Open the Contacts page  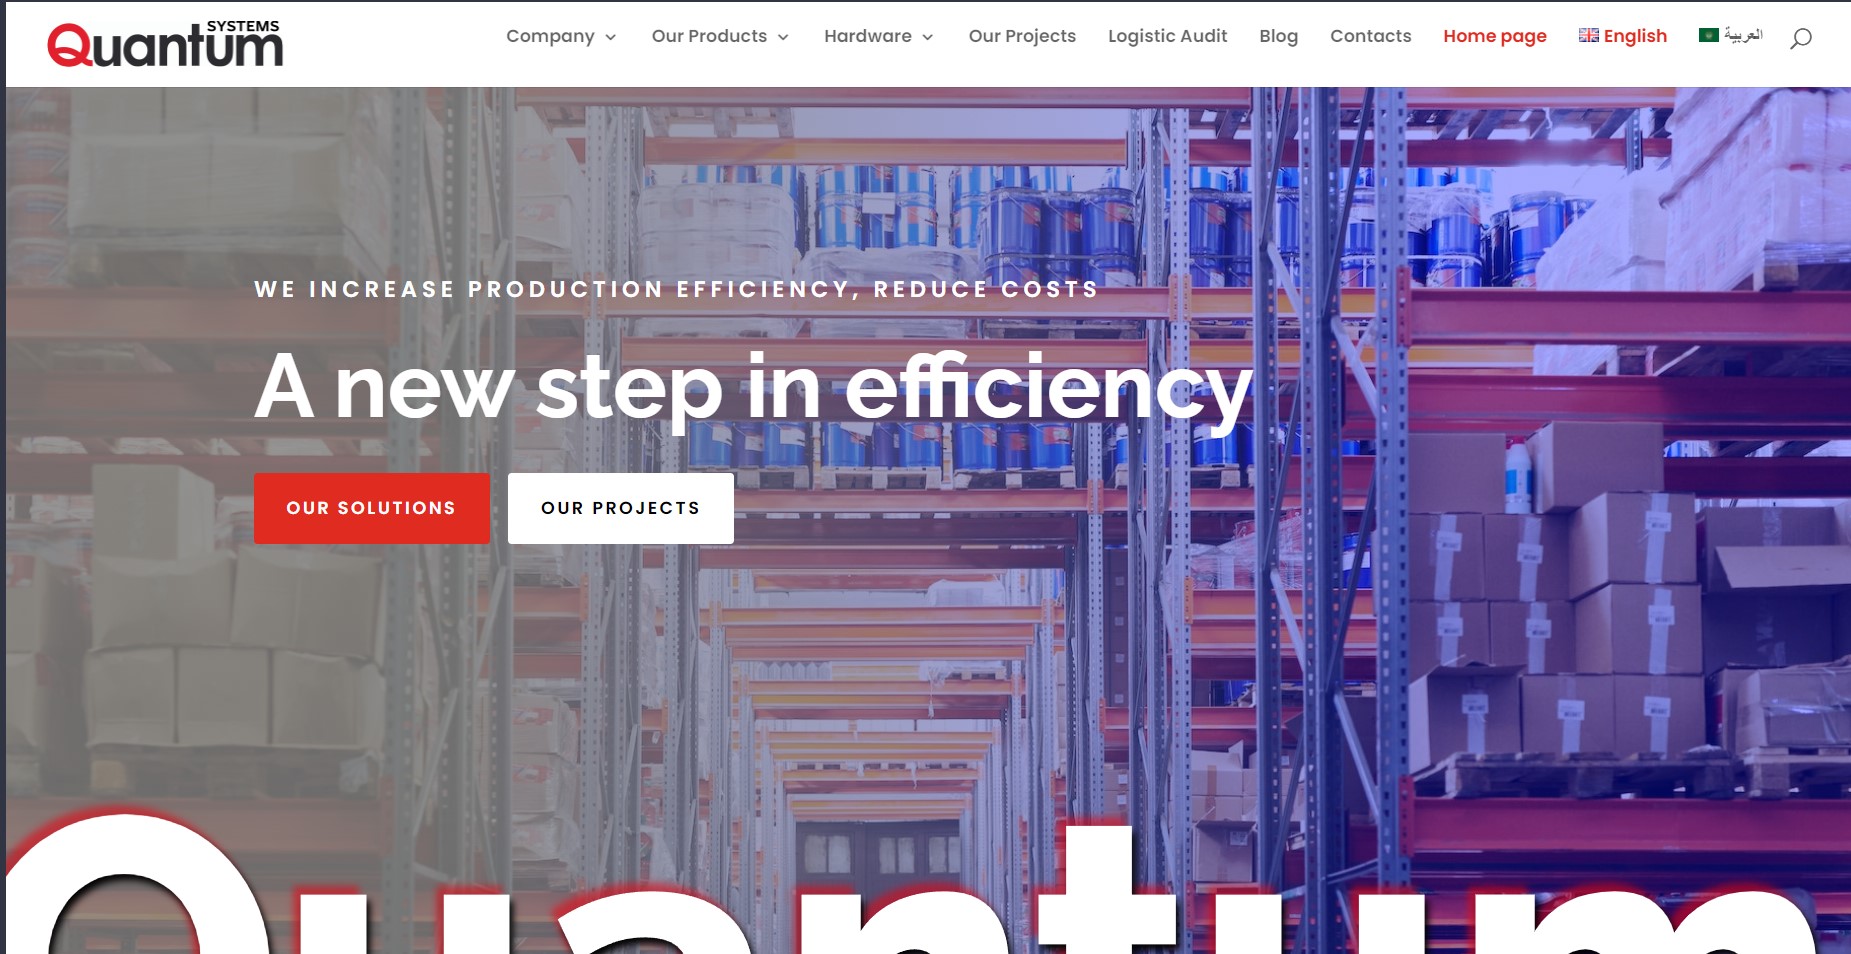(1370, 36)
